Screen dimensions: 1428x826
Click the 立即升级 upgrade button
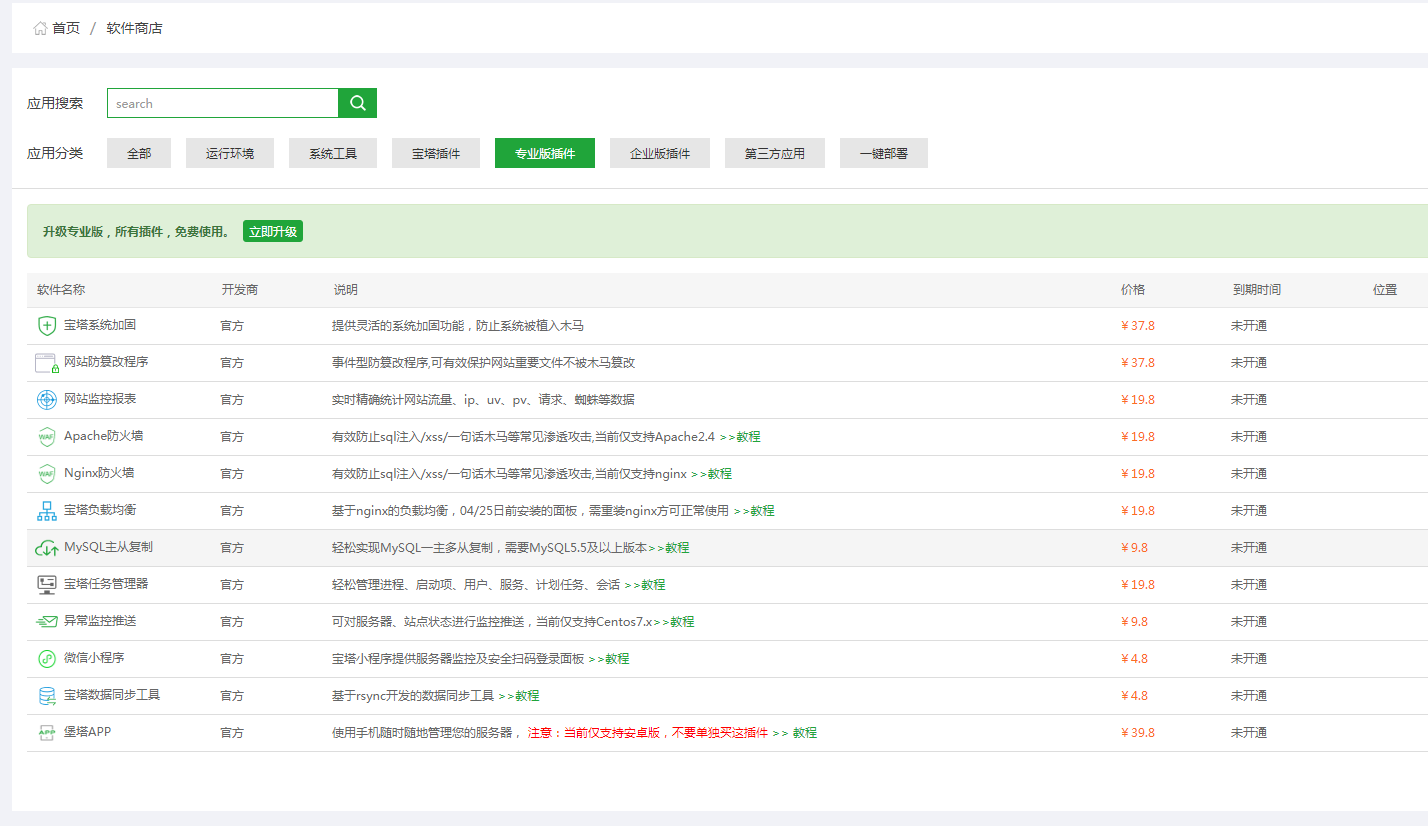(x=273, y=230)
